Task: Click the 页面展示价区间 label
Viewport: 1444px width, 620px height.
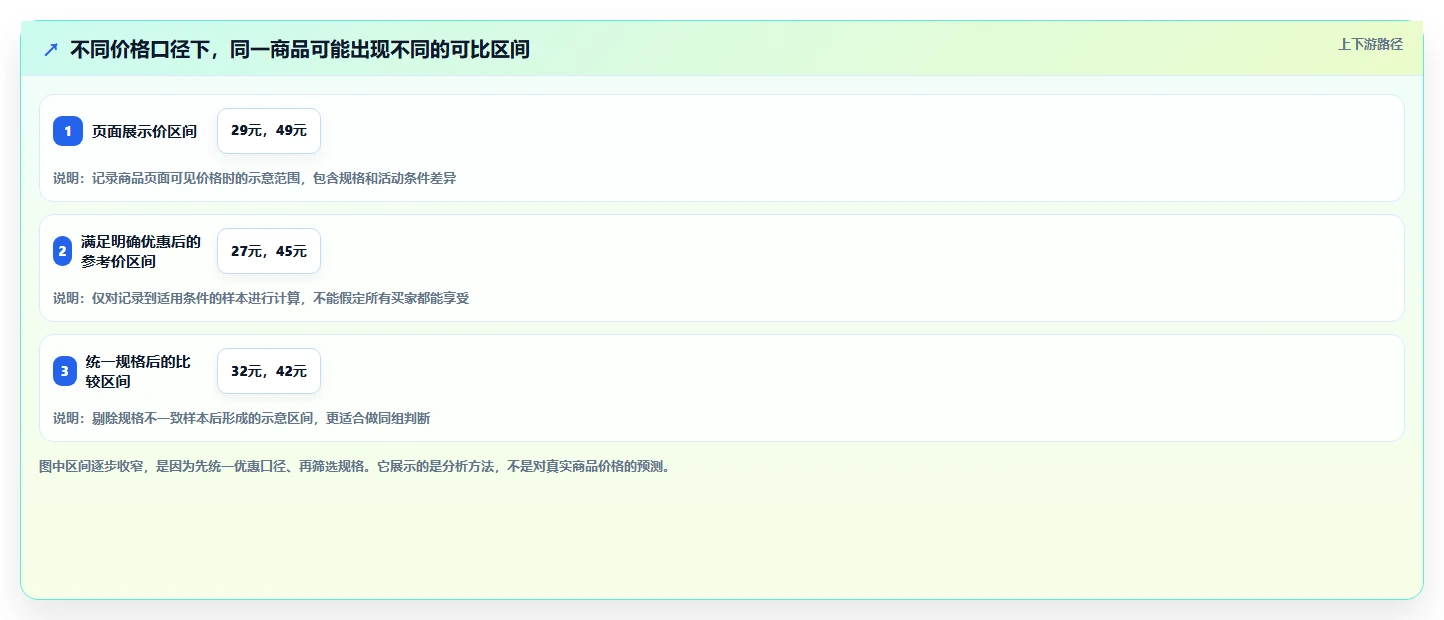Action: 144,131
